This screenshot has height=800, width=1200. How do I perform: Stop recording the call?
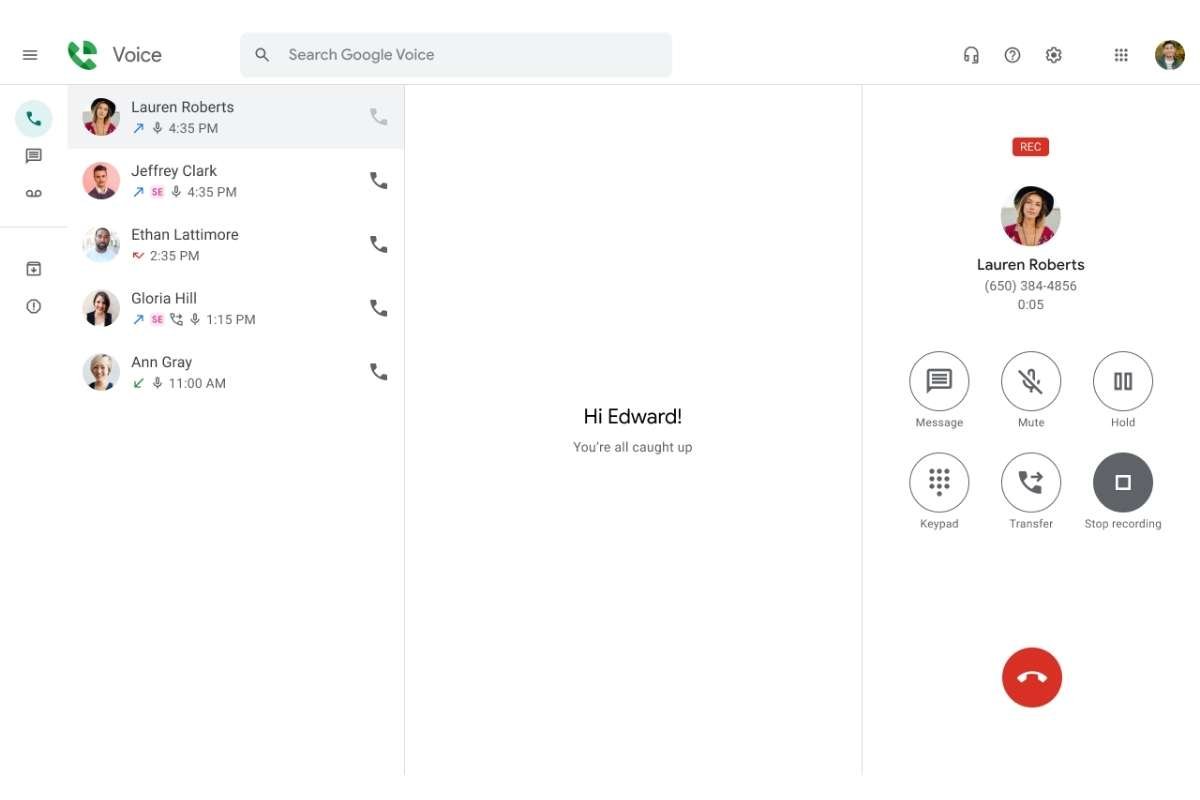pos(1122,481)
